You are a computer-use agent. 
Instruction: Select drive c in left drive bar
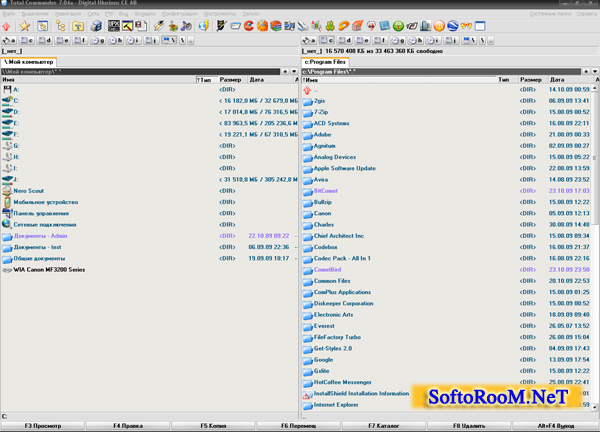(x=27, y=40)
